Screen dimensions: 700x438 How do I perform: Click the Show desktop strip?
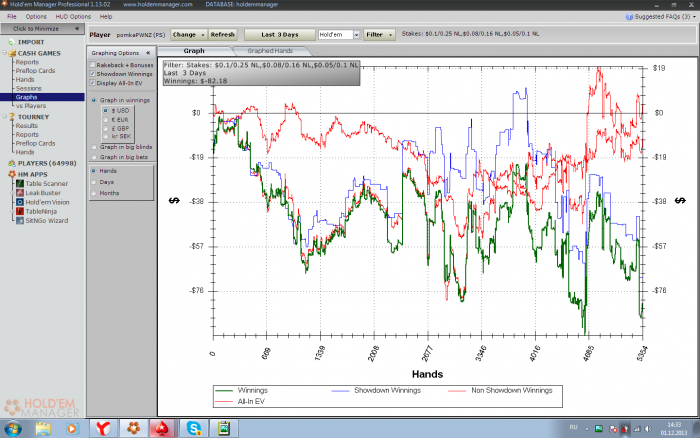click(x=696, y=429)
